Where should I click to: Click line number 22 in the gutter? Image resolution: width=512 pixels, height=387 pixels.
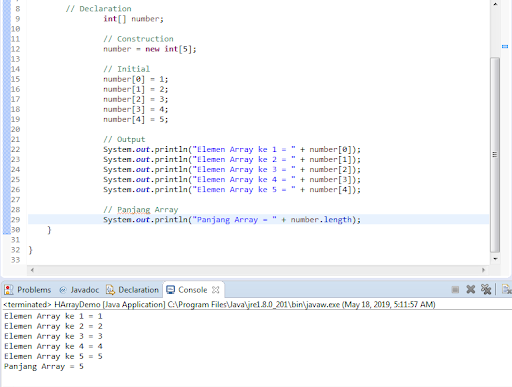[x=15, y=149]
